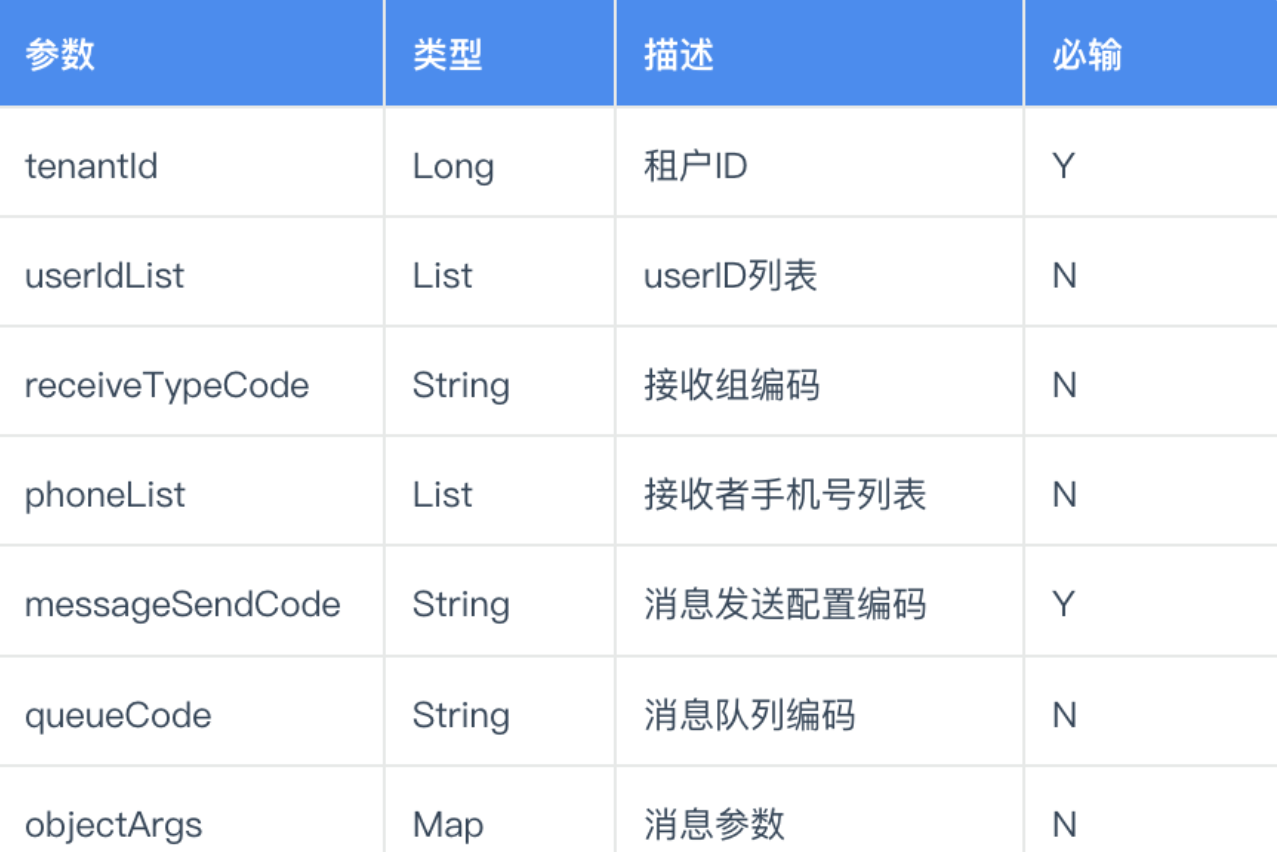The height and width of the screenshot is (852, 1288).
Task: Click the 类型 column header
Action: [x=447, y=55]
